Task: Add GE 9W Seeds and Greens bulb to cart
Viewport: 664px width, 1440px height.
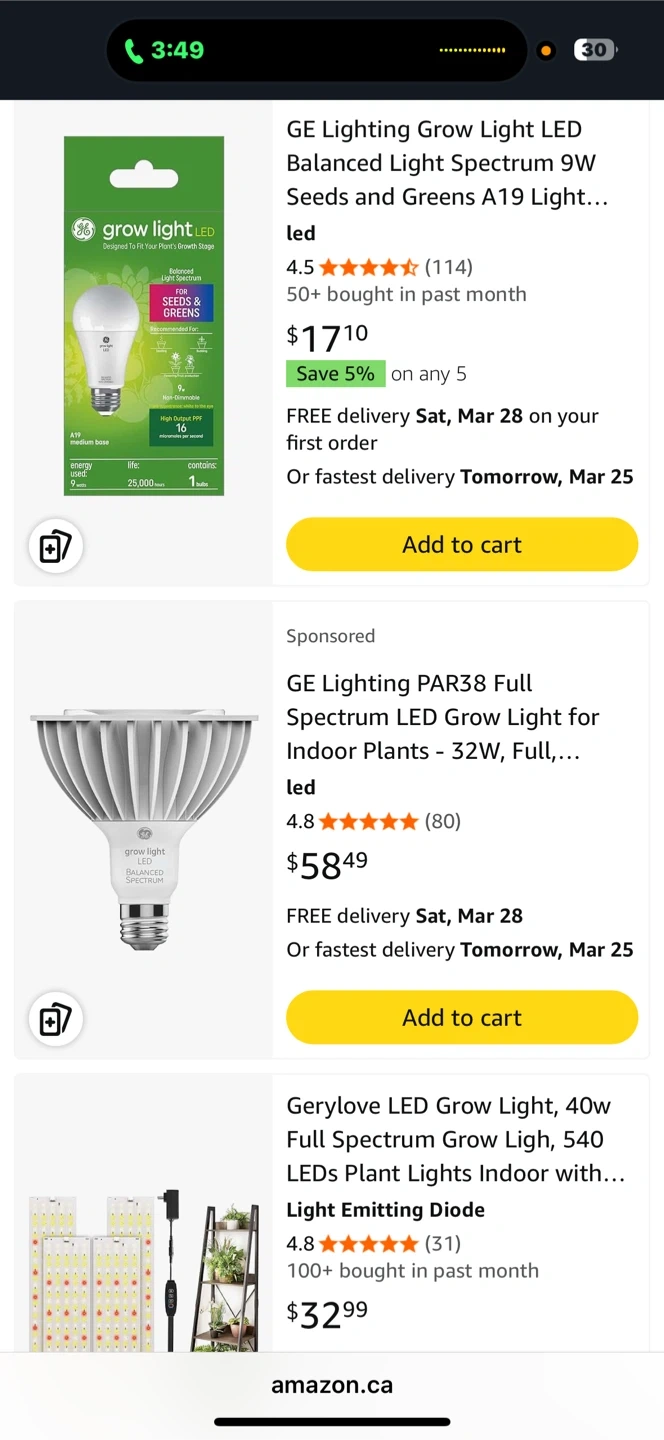Action: [462, 545]
